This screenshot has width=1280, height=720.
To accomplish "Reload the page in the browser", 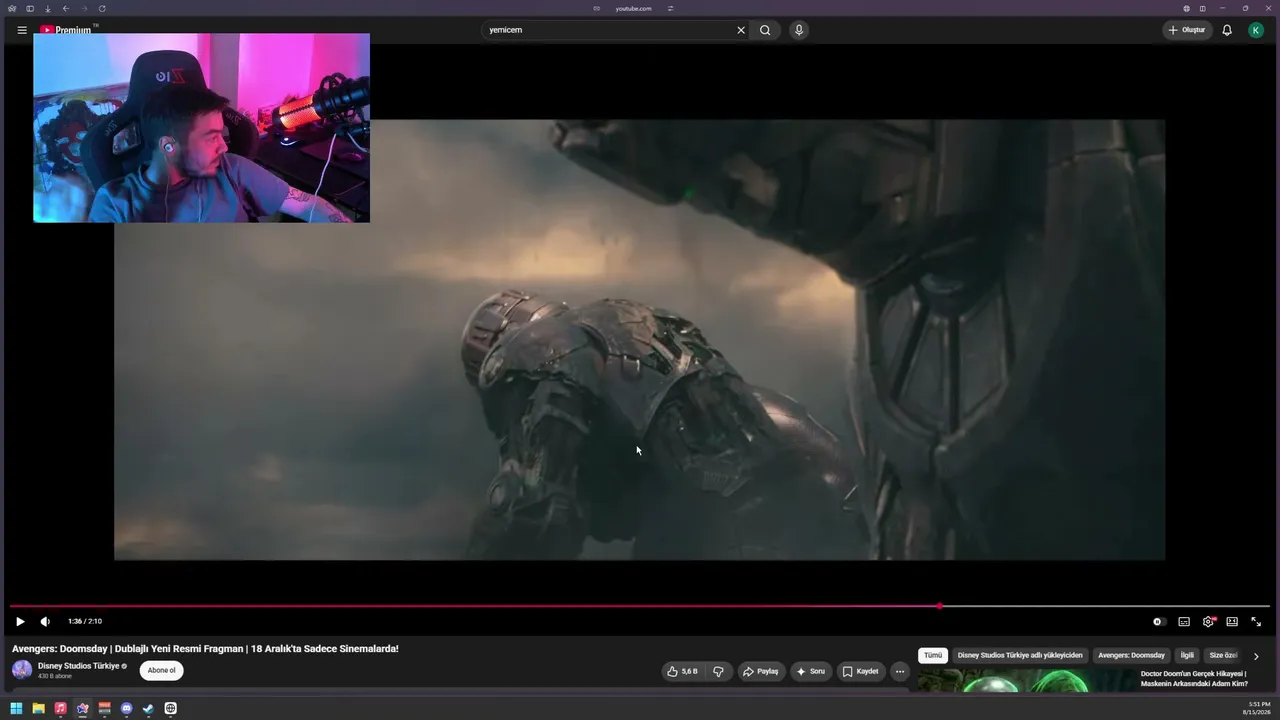I will click(x=102, y=8).
